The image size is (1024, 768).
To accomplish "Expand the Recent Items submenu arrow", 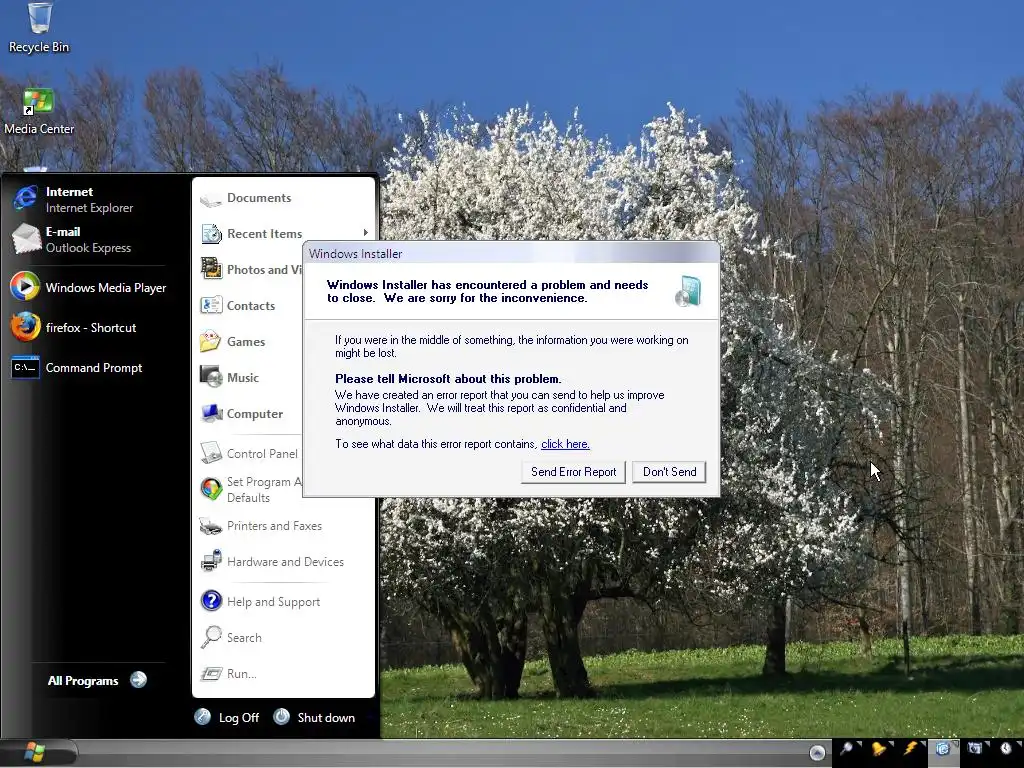I will (366, 233).
